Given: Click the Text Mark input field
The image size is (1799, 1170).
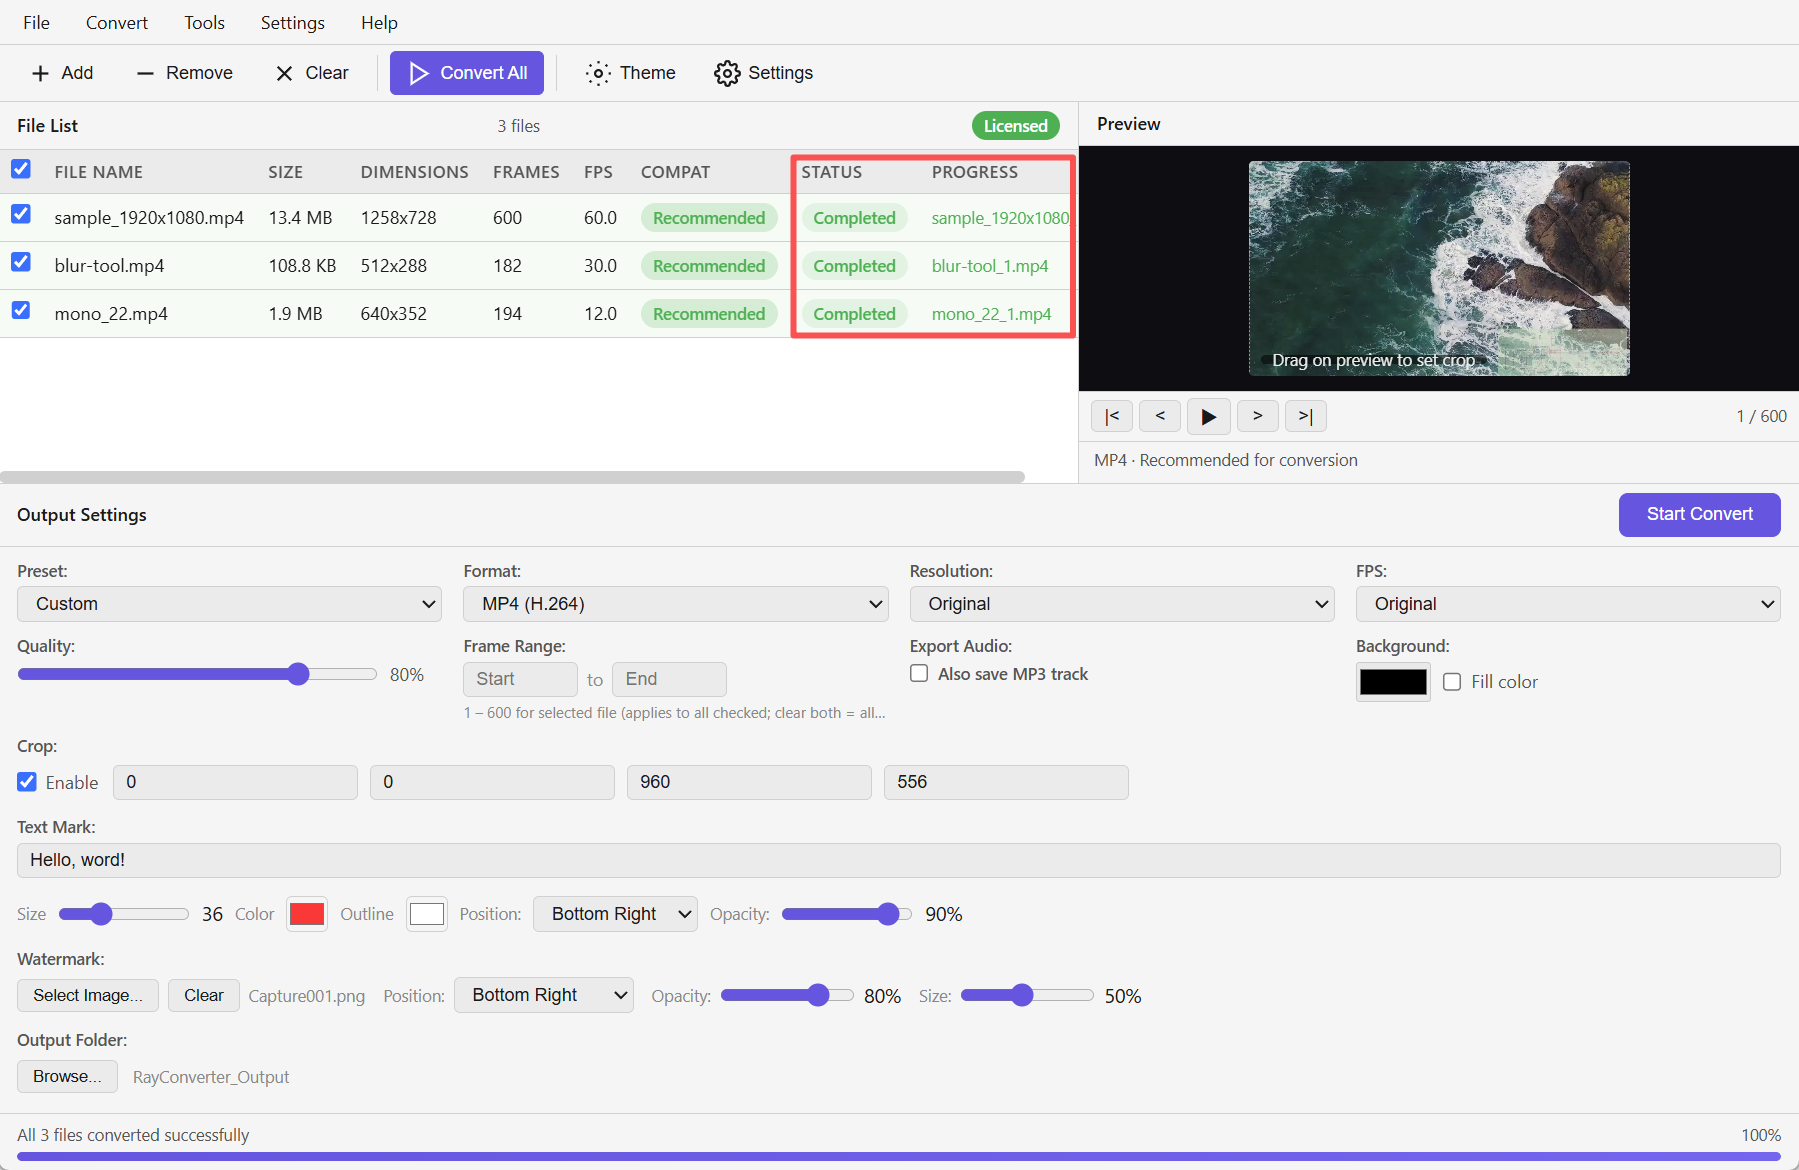Looking at the screenshot, I should coord(898,860).
